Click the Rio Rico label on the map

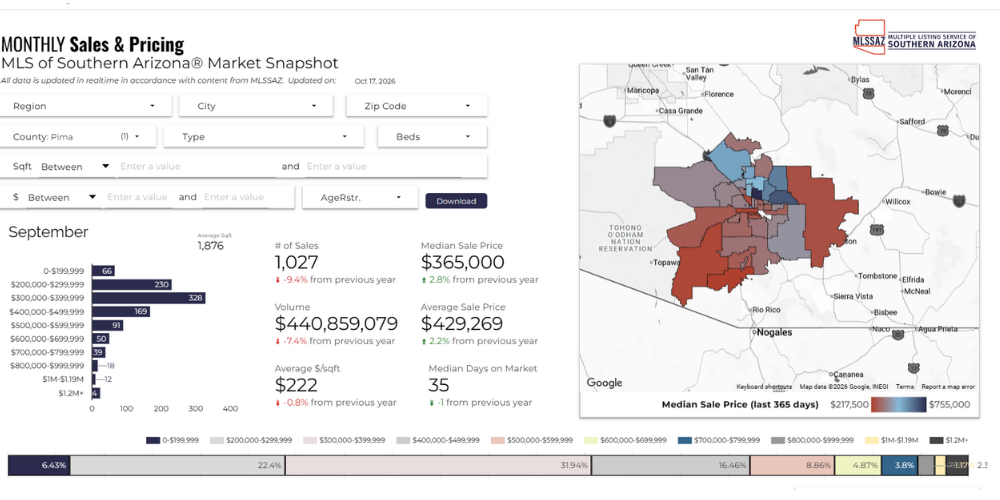click(x=767, y=309)
